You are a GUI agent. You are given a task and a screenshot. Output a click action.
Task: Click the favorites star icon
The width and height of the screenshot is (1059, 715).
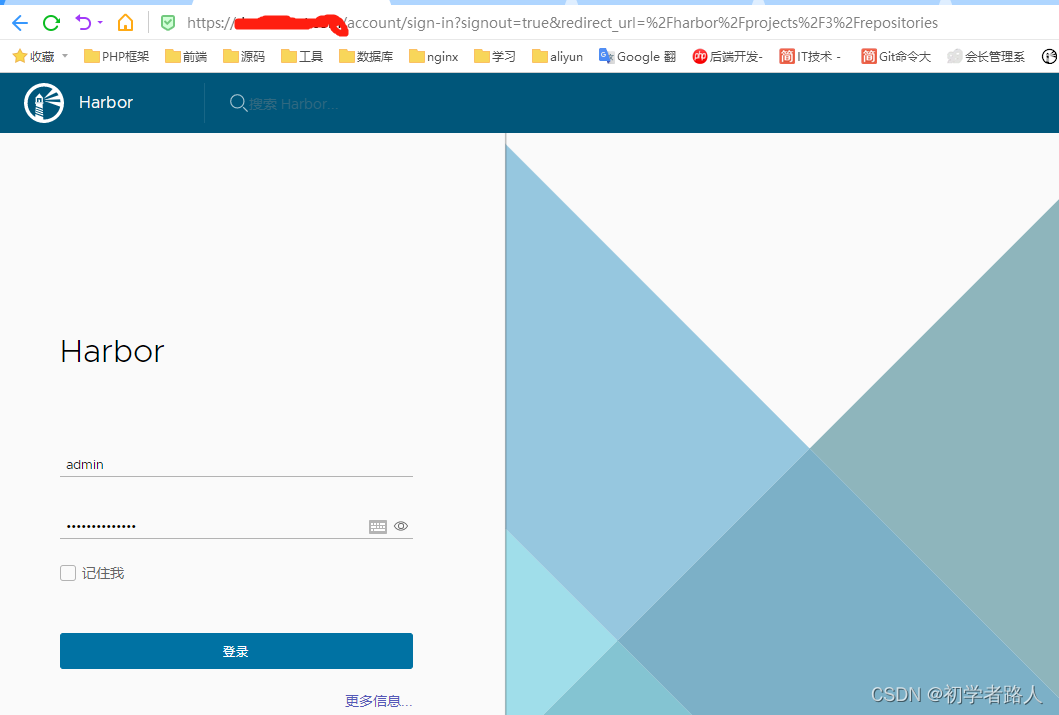(x=20, y=56)
